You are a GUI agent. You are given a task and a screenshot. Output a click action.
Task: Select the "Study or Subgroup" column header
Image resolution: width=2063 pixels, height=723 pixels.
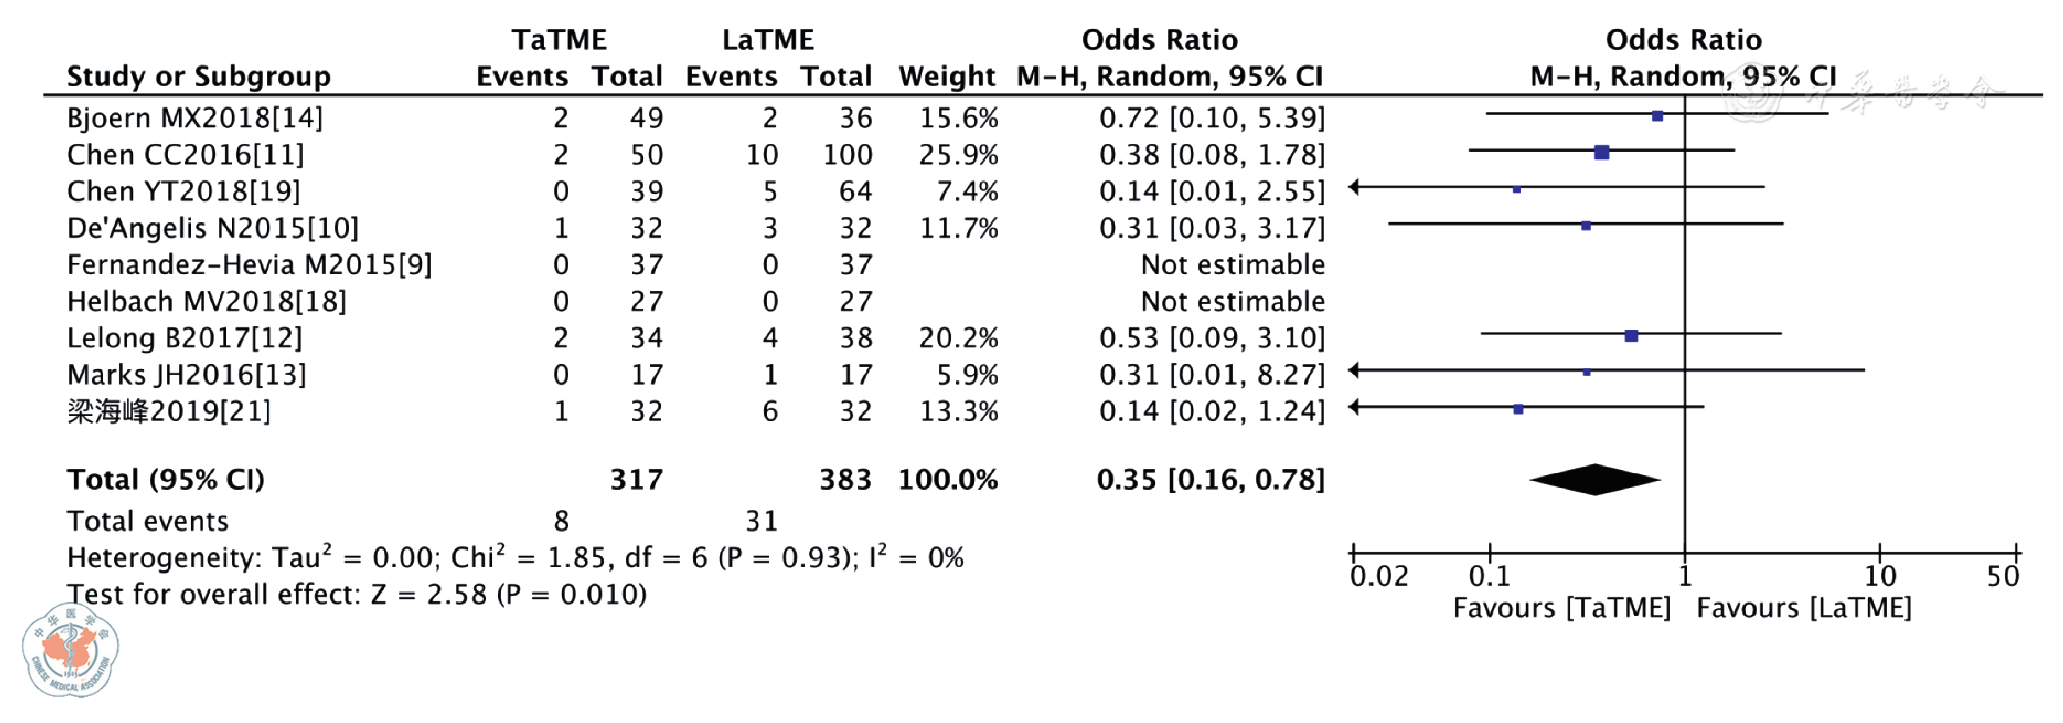click(x=198, y=77)
